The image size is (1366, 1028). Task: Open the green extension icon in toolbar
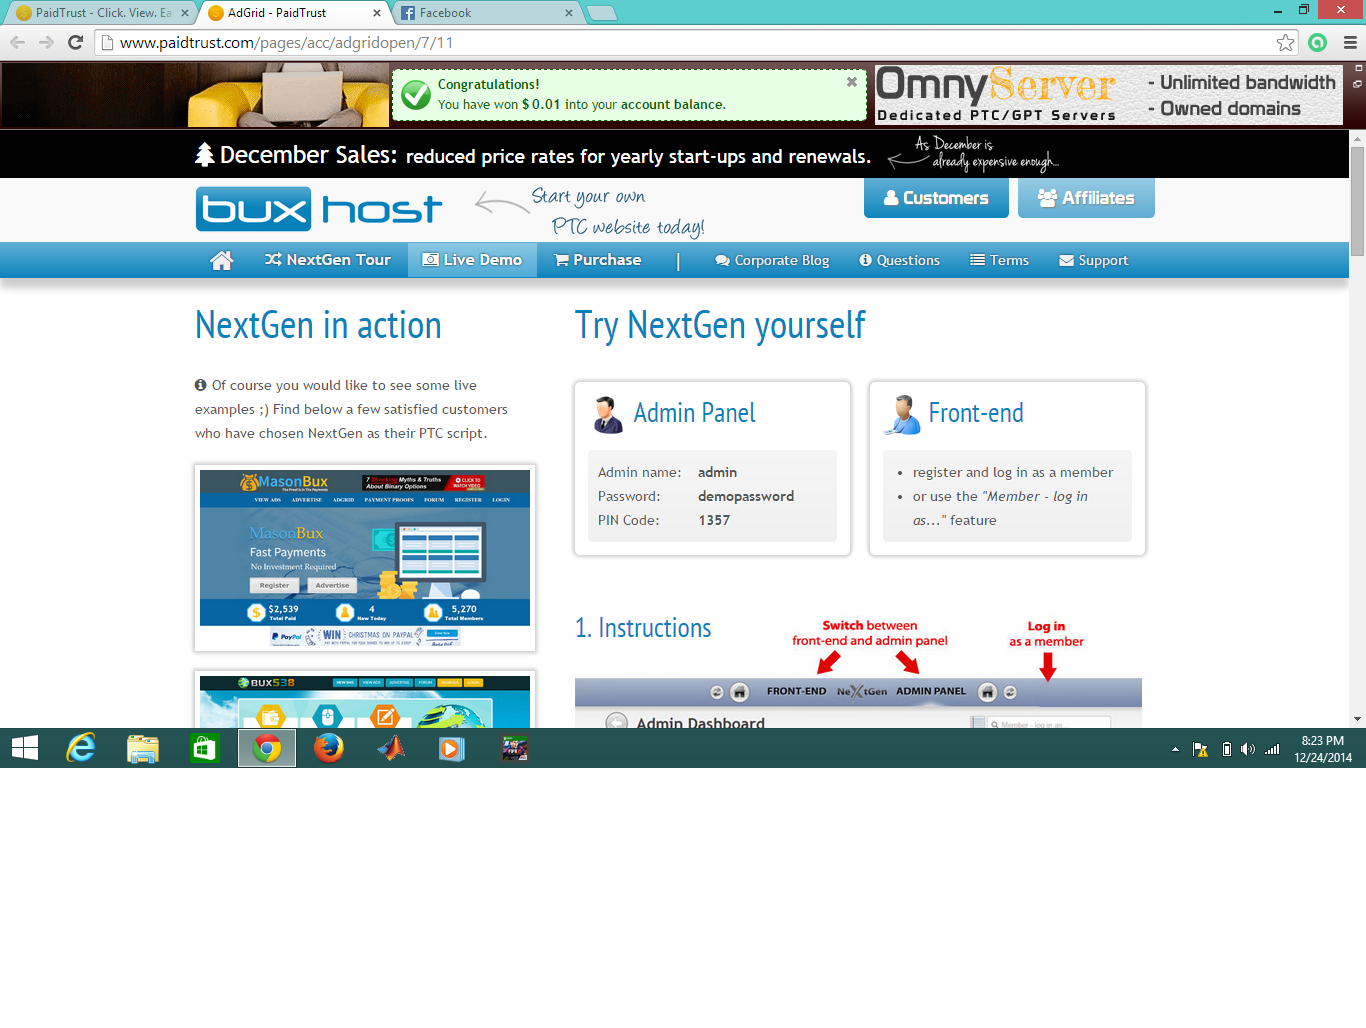pos(1317,42)
